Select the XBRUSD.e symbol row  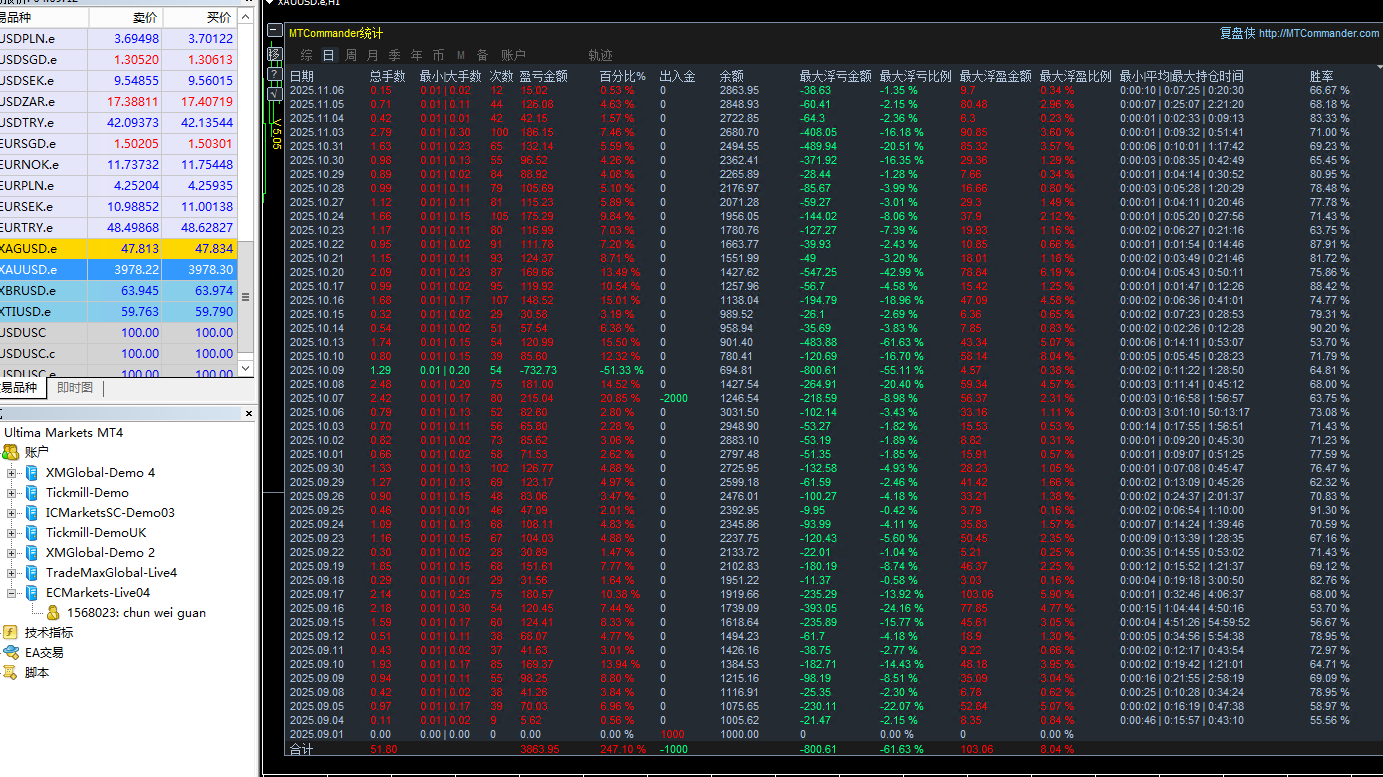[x=119, y=290]
